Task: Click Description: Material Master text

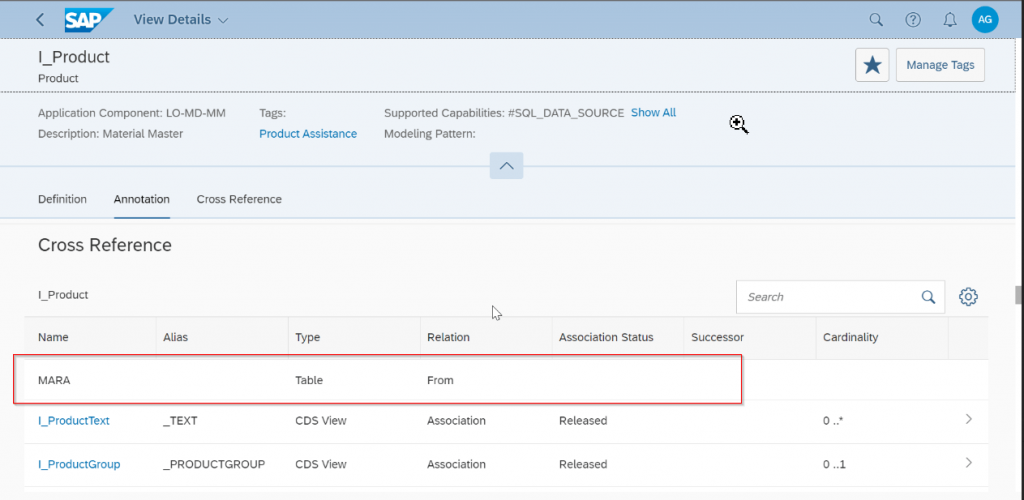Action: point(110,134)
